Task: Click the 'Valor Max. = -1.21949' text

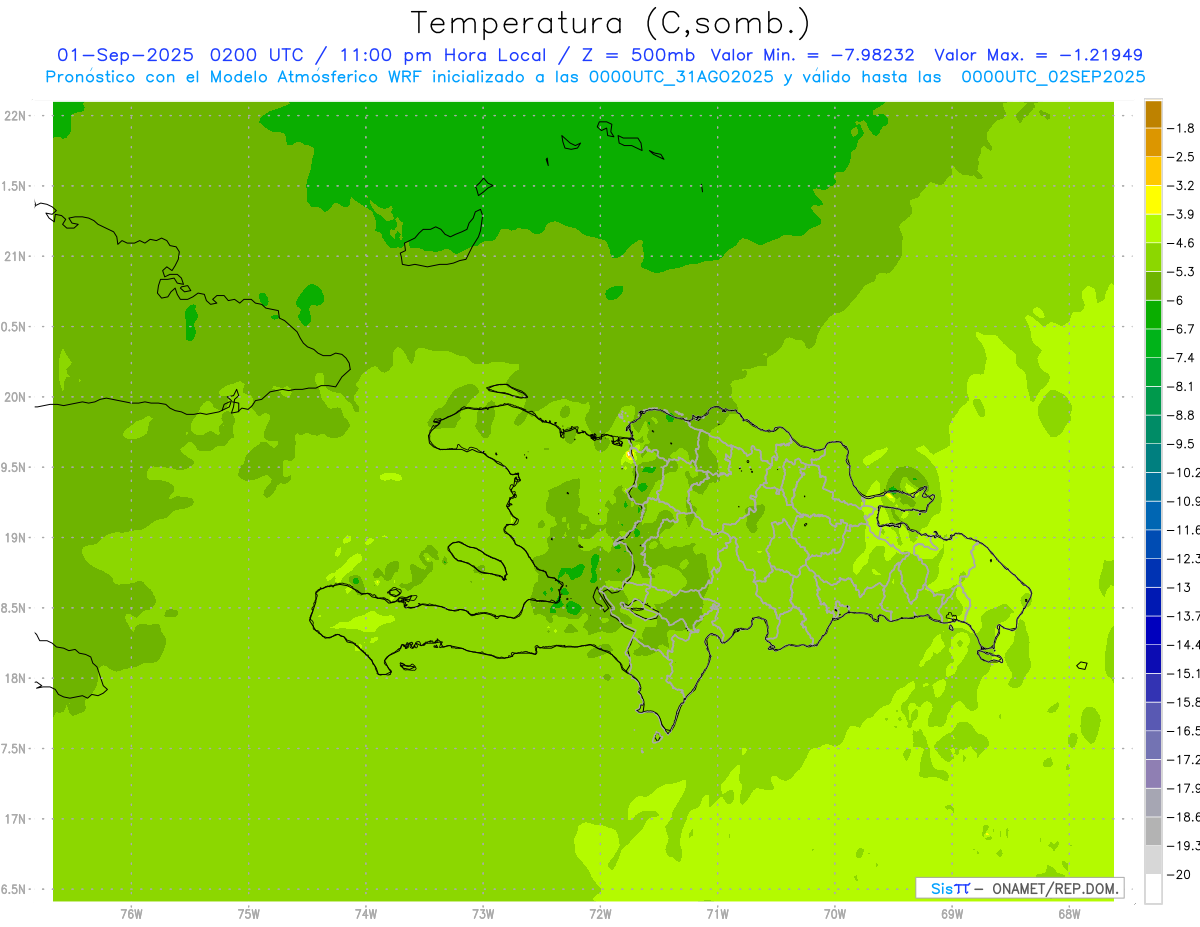Action: point(1038,55)
